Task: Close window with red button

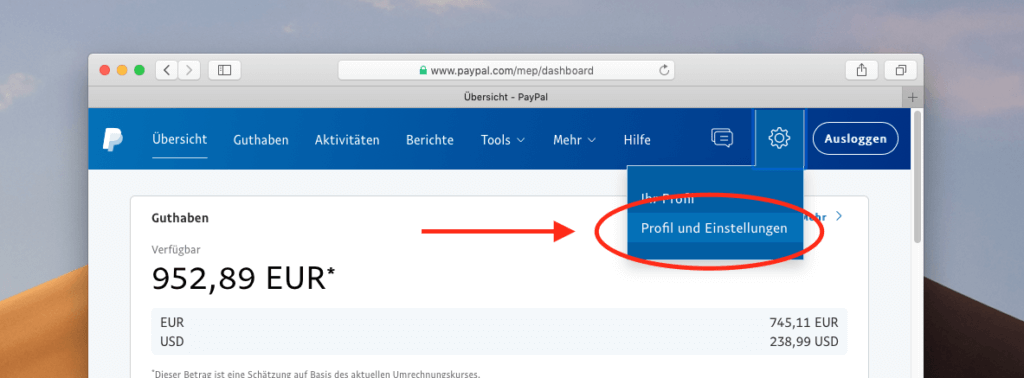Action: pyautogui.click(x=104, y=70)
